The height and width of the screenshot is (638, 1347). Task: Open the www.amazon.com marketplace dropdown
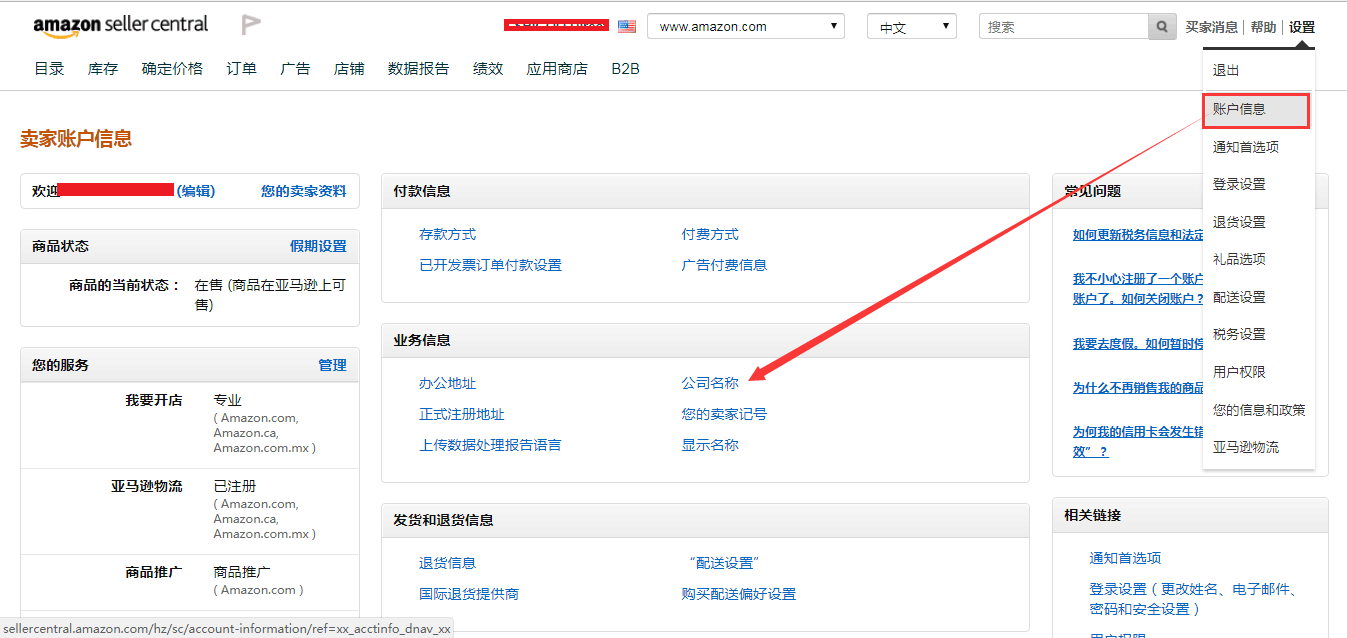click(x=746, y=27)
